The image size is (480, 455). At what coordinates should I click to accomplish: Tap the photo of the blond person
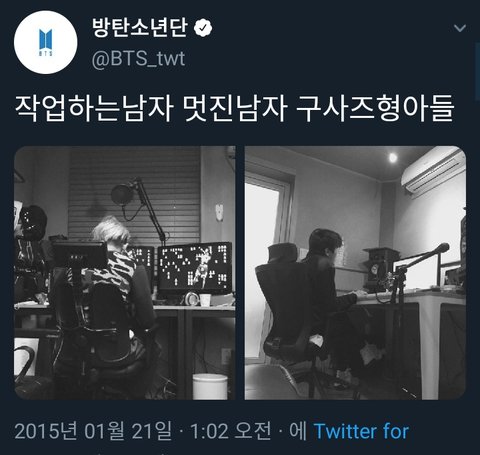coord(125,273)
